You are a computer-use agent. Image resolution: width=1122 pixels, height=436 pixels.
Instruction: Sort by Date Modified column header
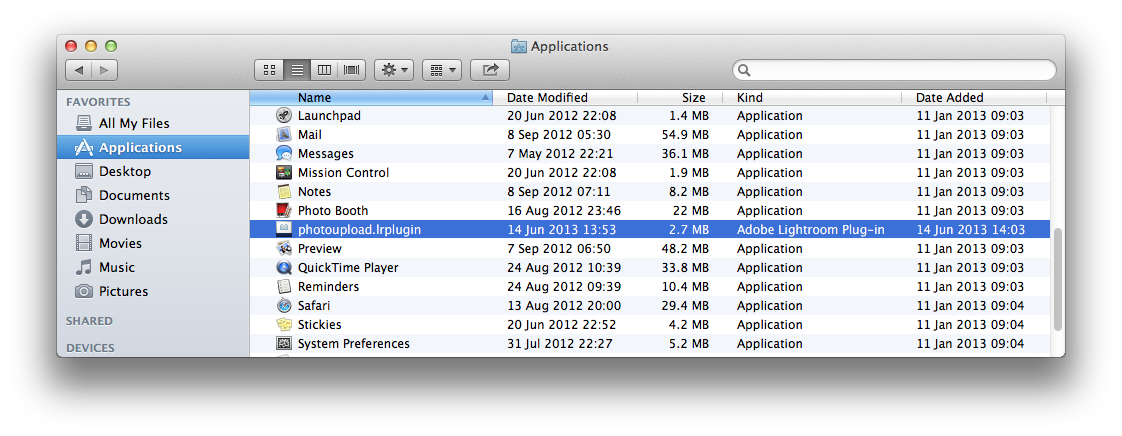click(547, 98)
